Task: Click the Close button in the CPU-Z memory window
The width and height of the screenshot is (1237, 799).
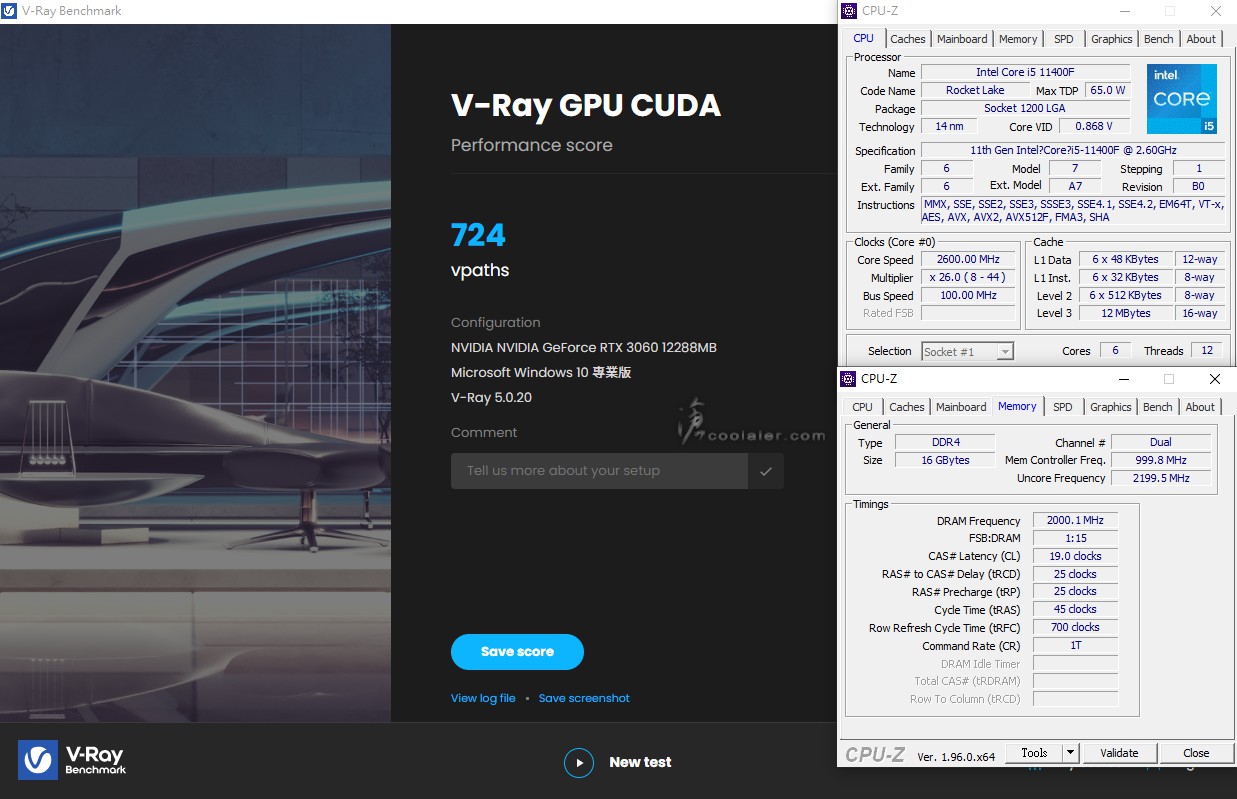Action: coord(1196,753)
